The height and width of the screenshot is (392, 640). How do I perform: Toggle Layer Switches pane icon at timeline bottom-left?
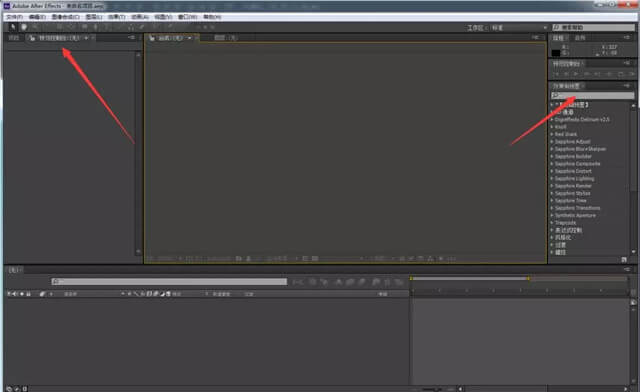click(x=9, y=389)
